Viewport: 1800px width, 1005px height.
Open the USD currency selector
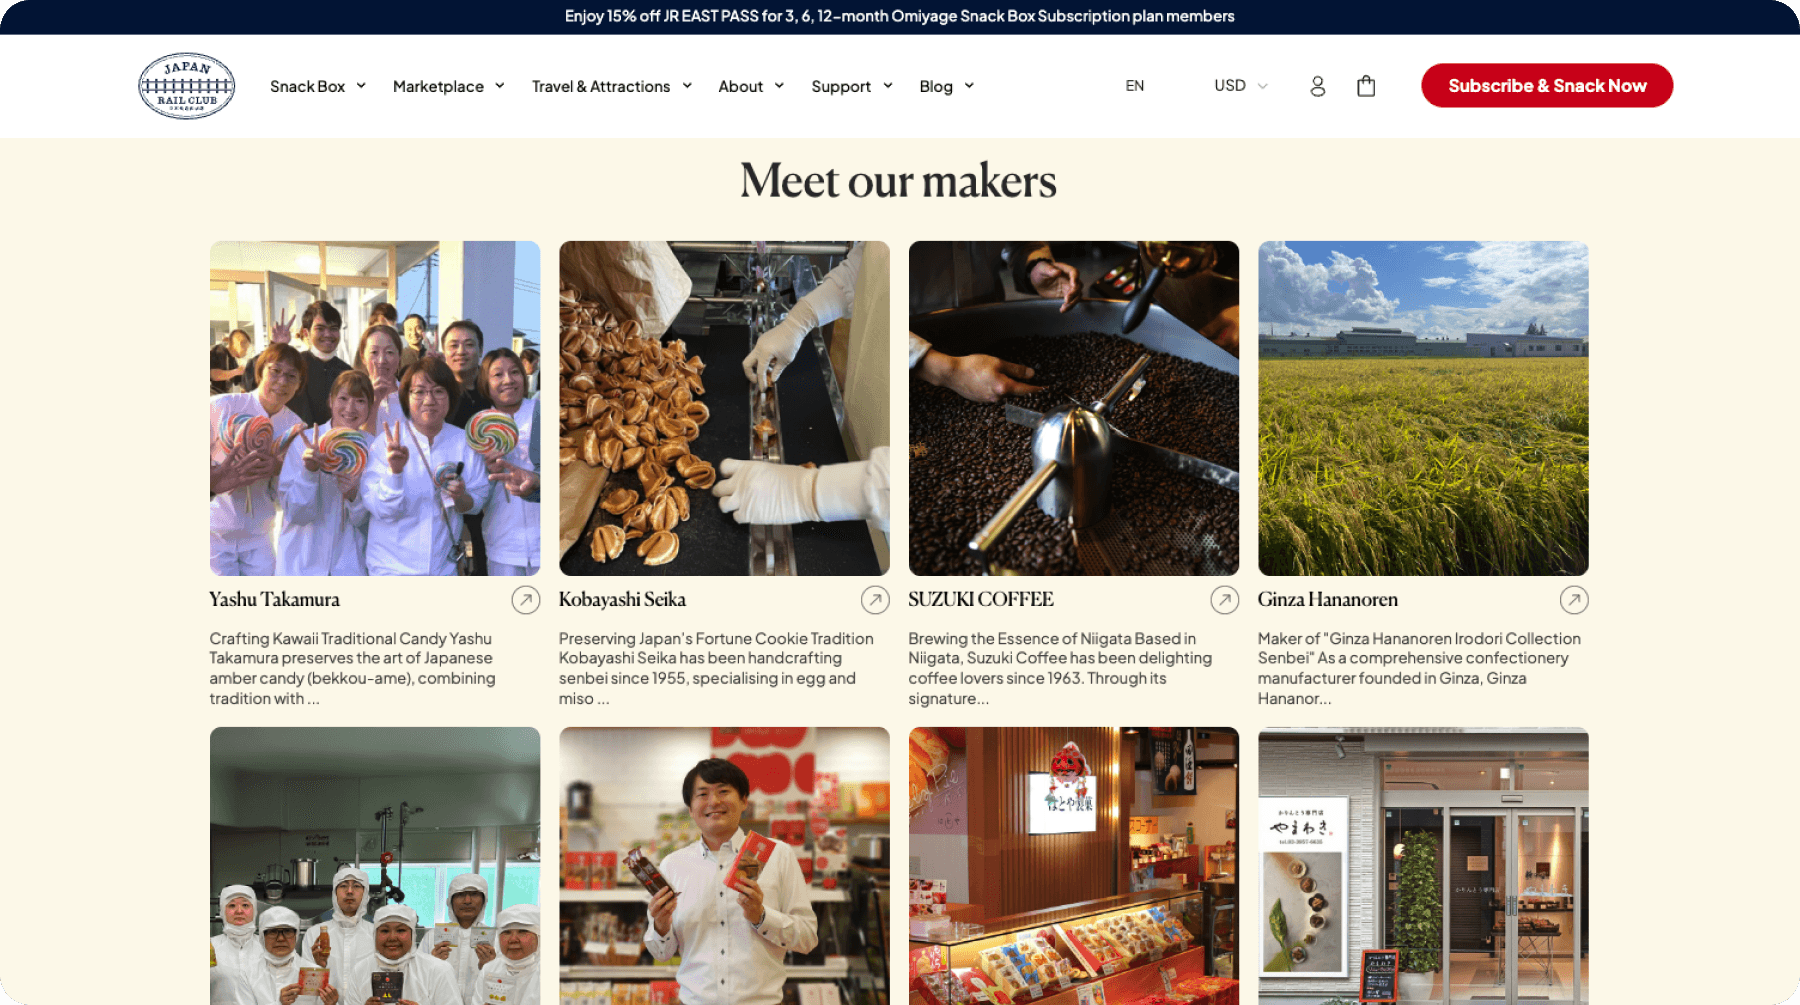click(1241, 86)
